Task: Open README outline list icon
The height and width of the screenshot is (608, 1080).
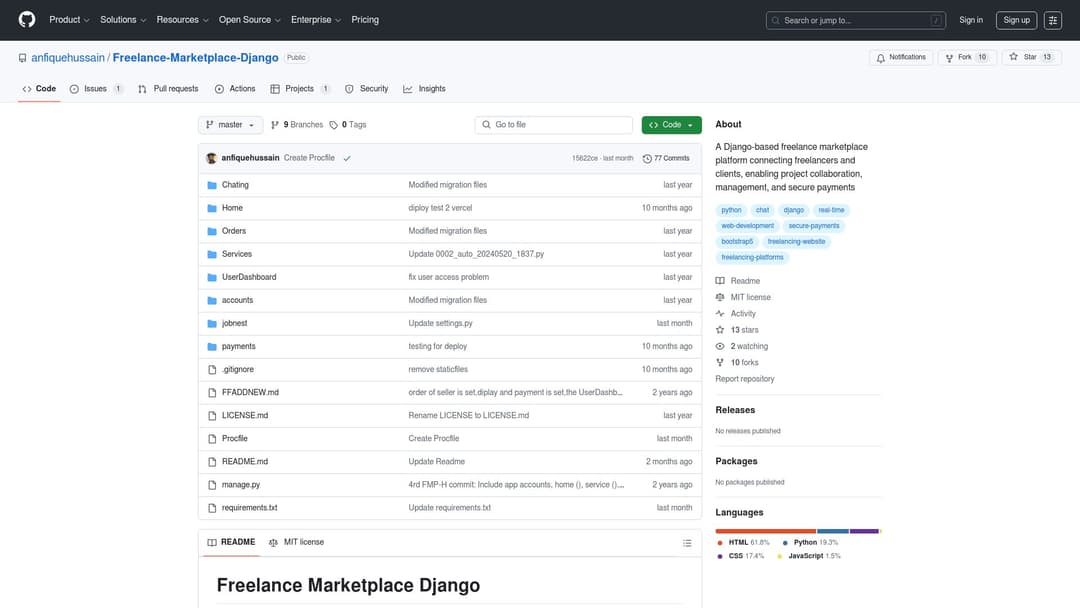Action: coord(687,543)
